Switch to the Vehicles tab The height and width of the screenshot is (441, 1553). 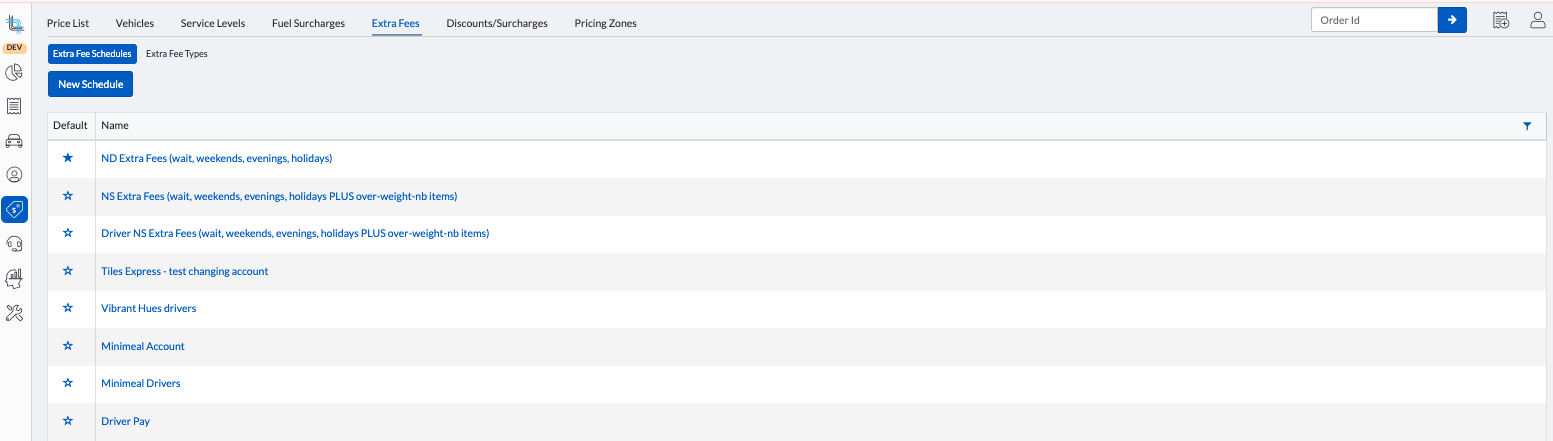(x=135, y=23)
